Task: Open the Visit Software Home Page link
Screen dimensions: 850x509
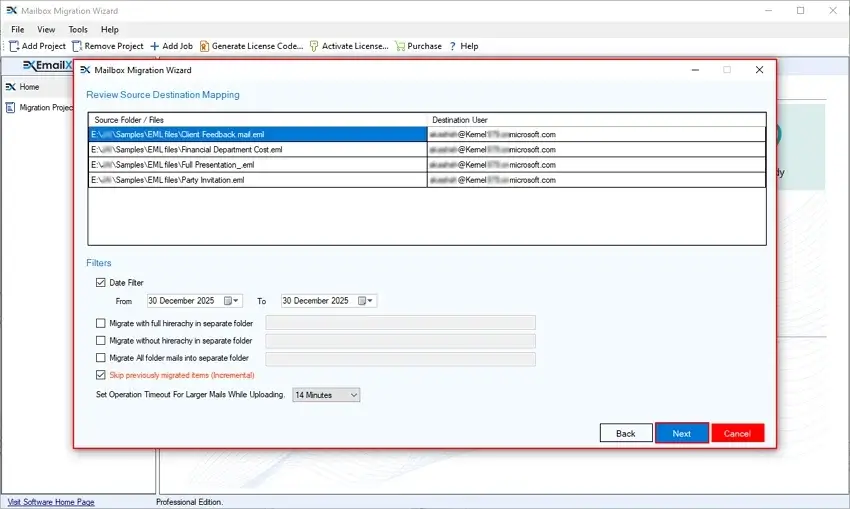Action: pos(51,502)
